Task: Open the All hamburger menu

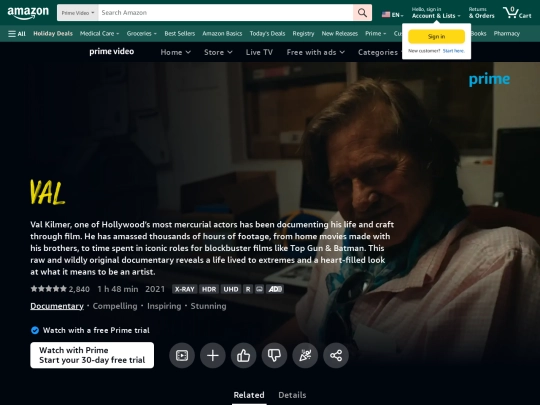Action: click(17, 34)
